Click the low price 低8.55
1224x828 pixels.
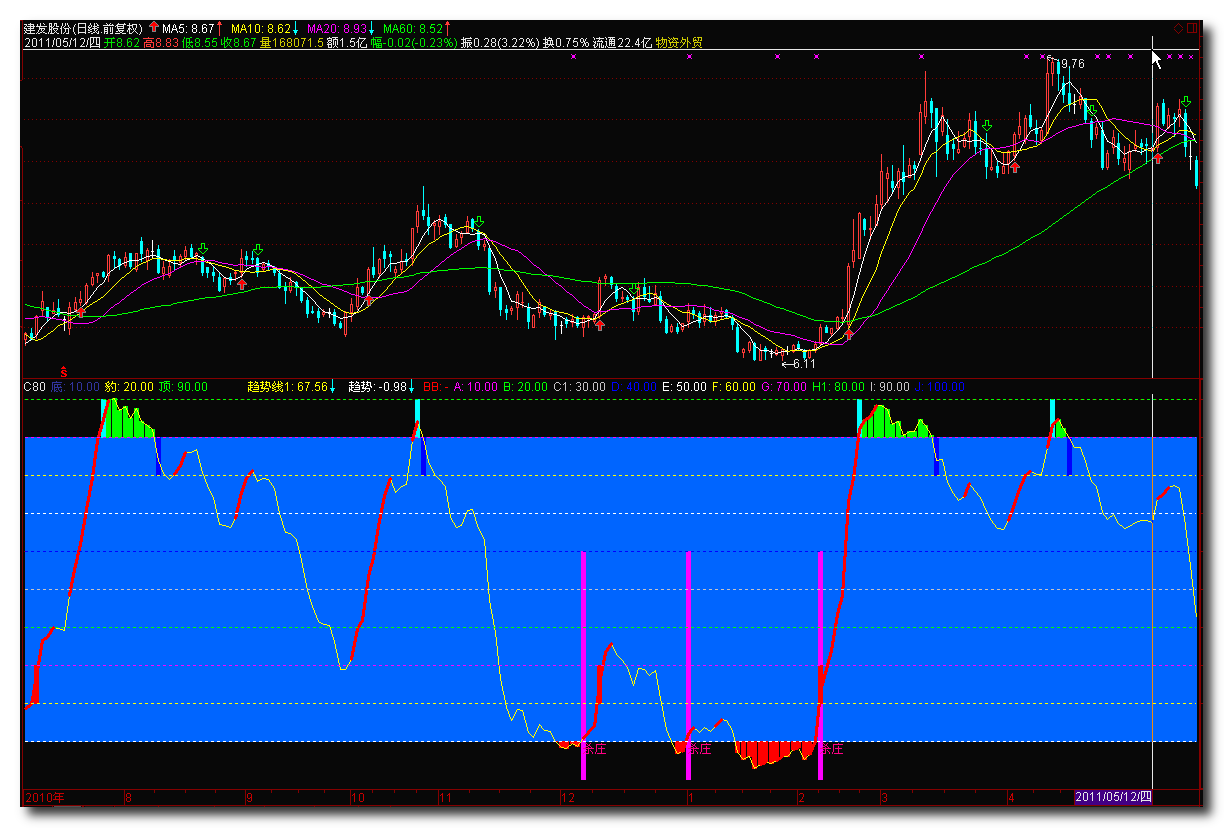click(200, 43)
